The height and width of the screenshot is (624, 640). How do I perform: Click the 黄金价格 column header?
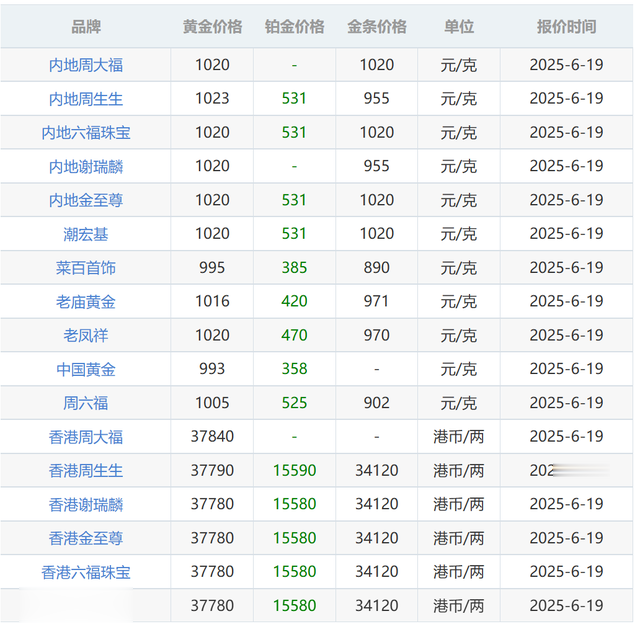212,27
